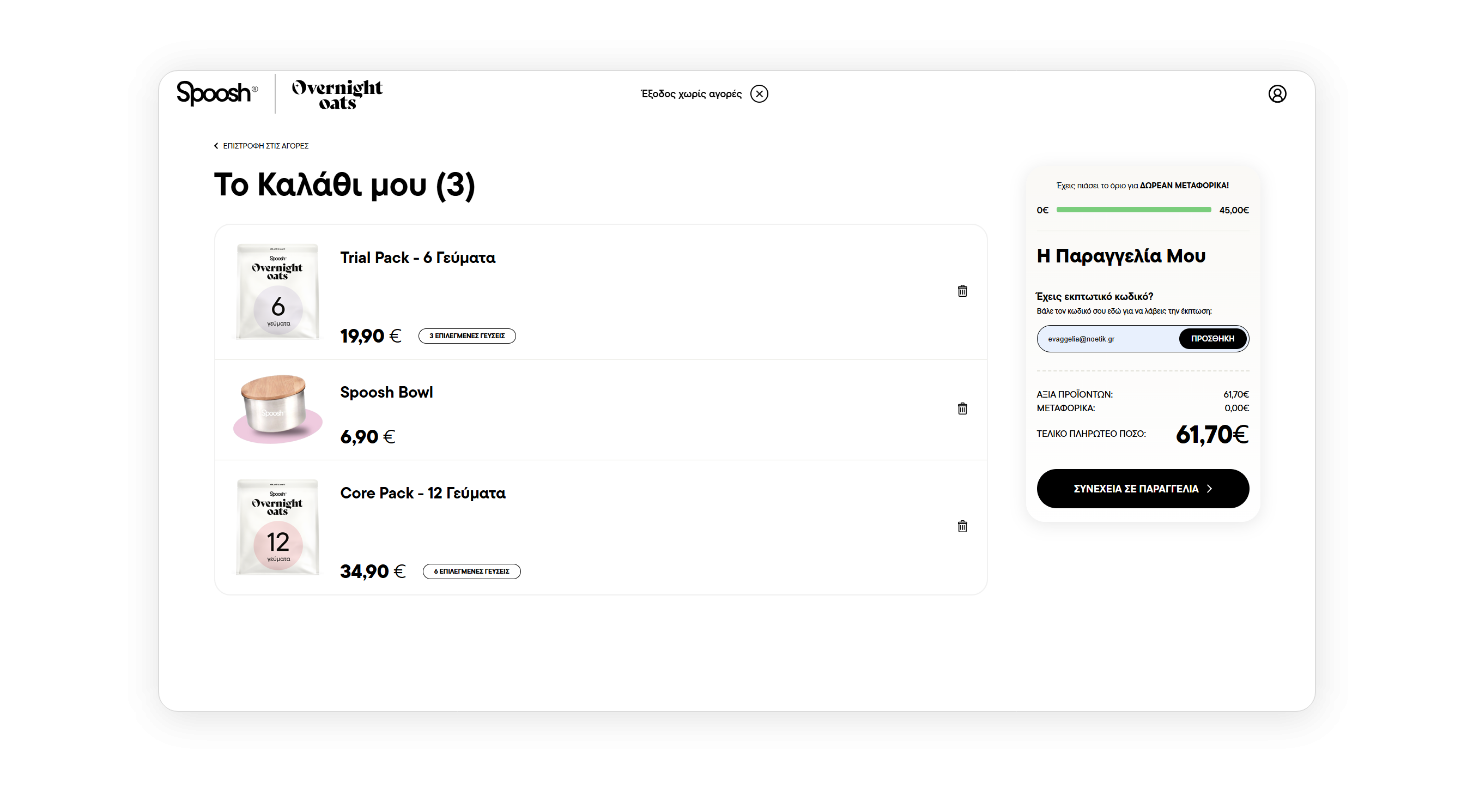Screen dimensions: 1469x786
Task: Open the Trial Pack product thumbnail
Action: pos(277,292)
